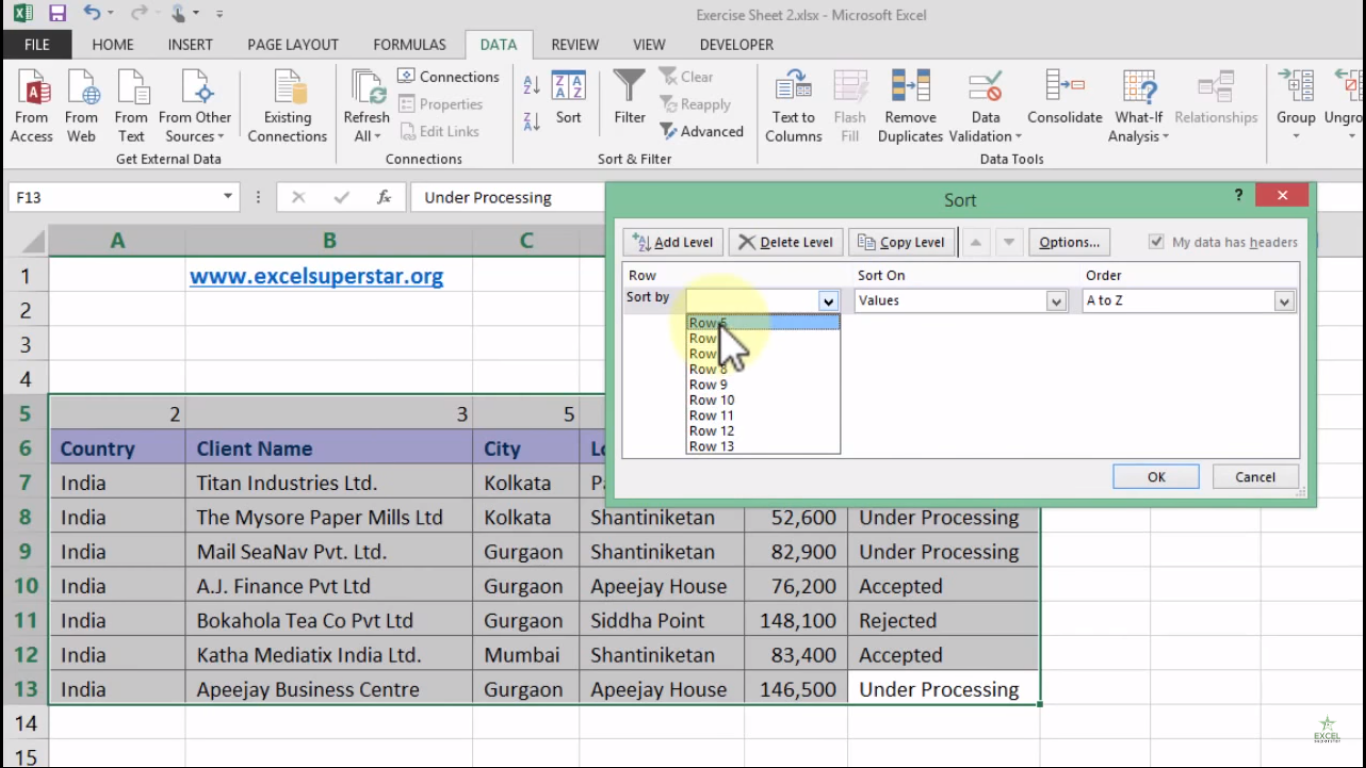Switch to the VIEW tab

point(649,44)
